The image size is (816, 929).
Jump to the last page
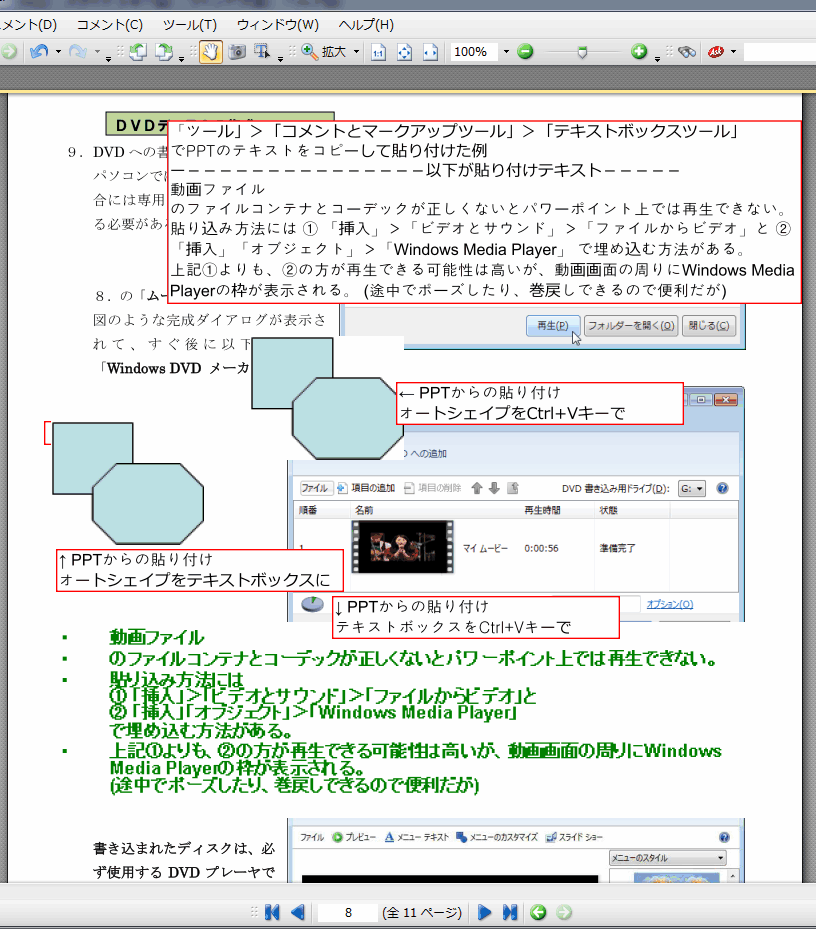[509, 912]
